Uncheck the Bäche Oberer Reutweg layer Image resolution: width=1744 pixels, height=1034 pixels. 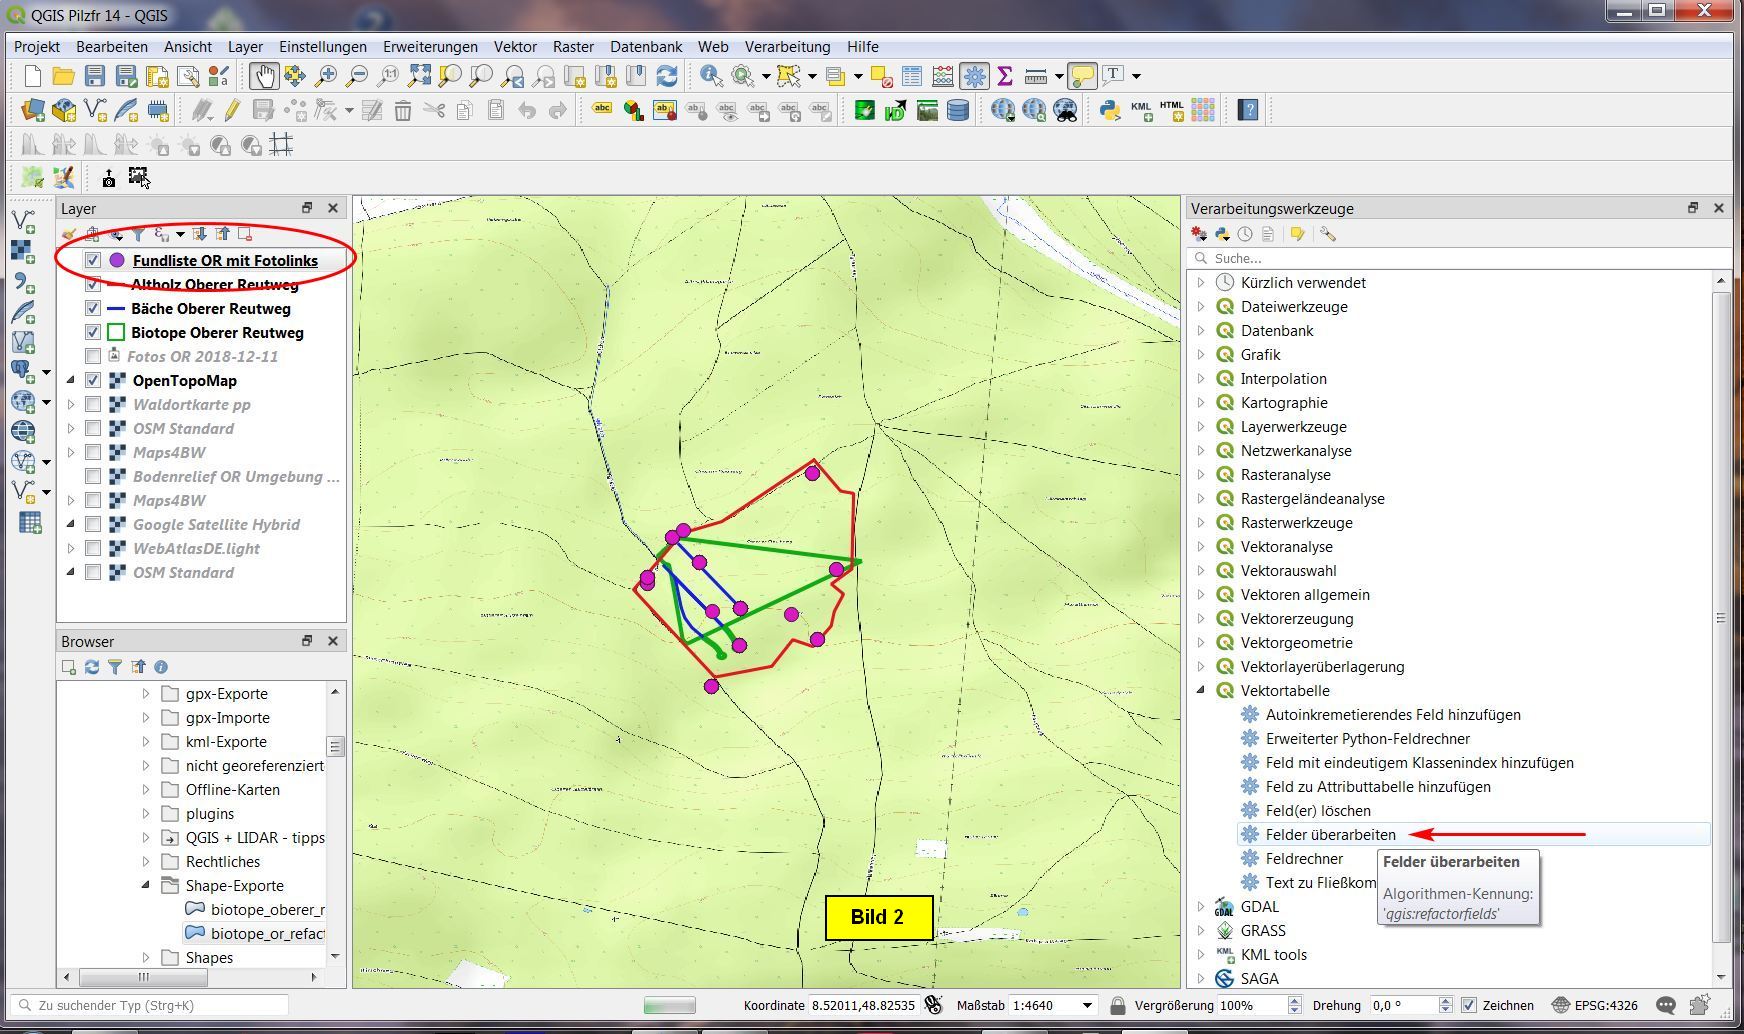coord(93,309)
